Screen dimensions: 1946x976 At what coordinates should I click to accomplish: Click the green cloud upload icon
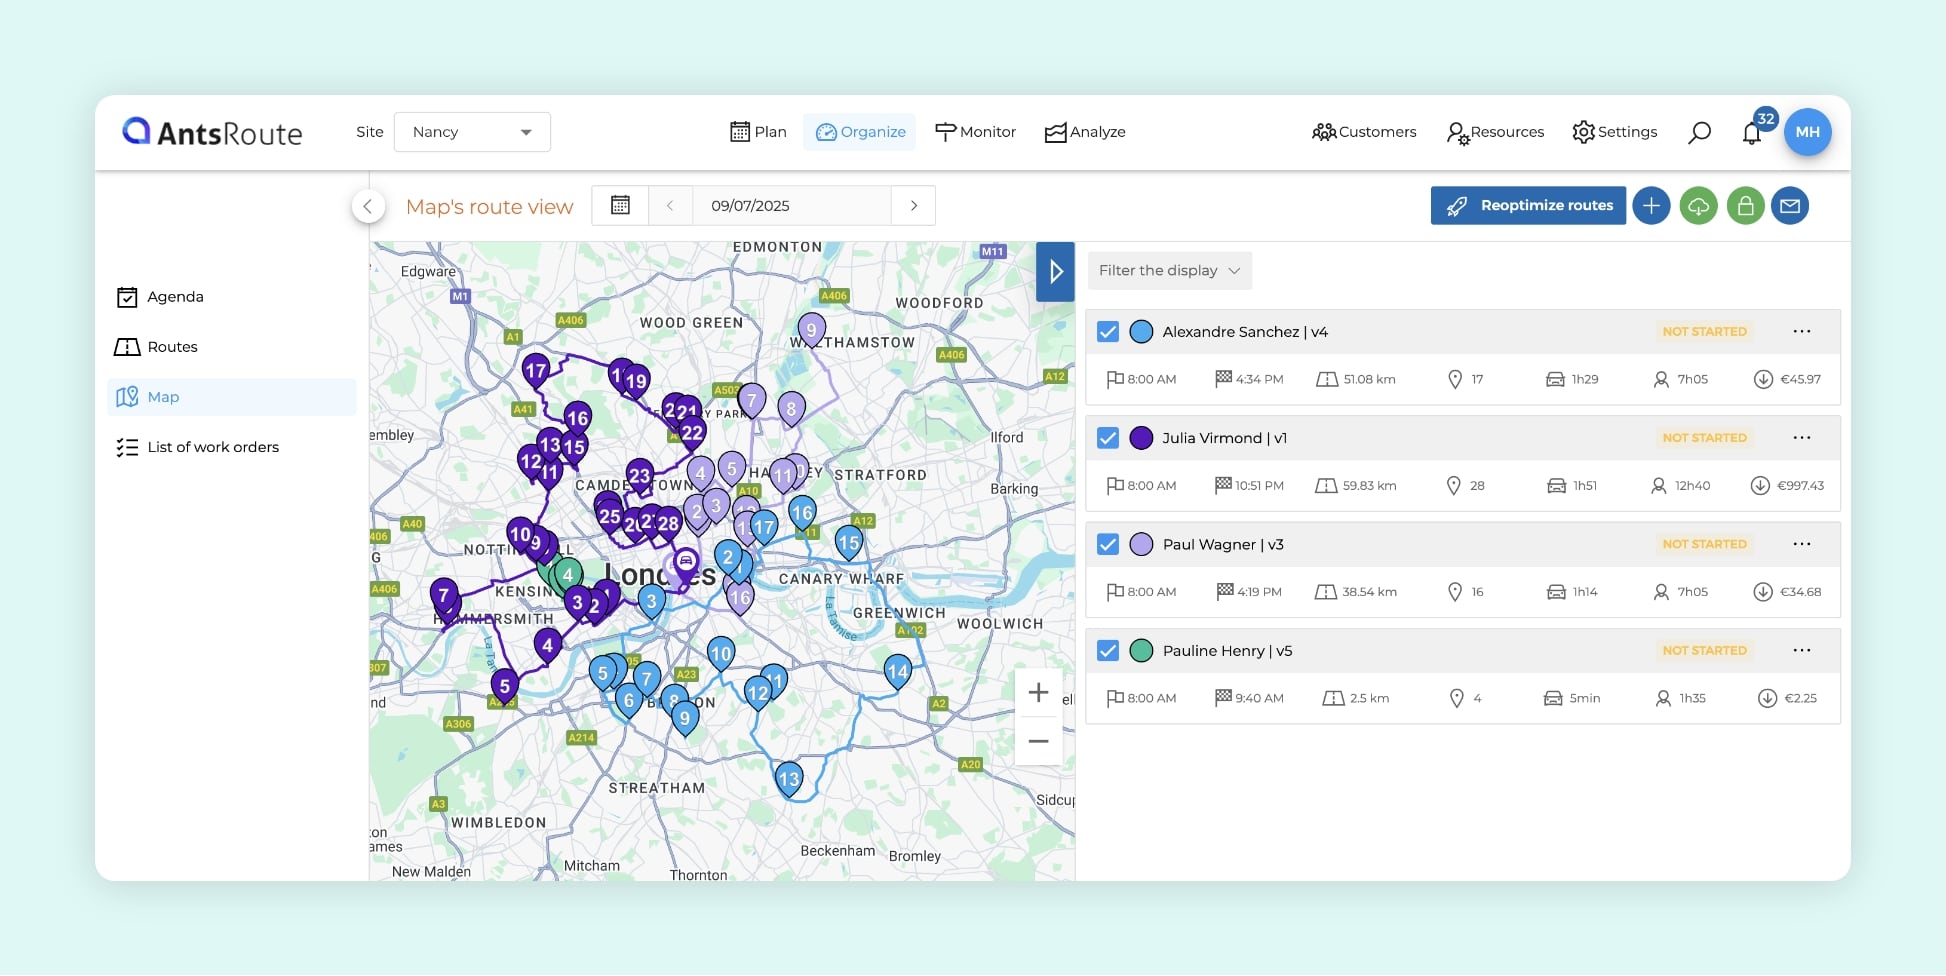1698,206
